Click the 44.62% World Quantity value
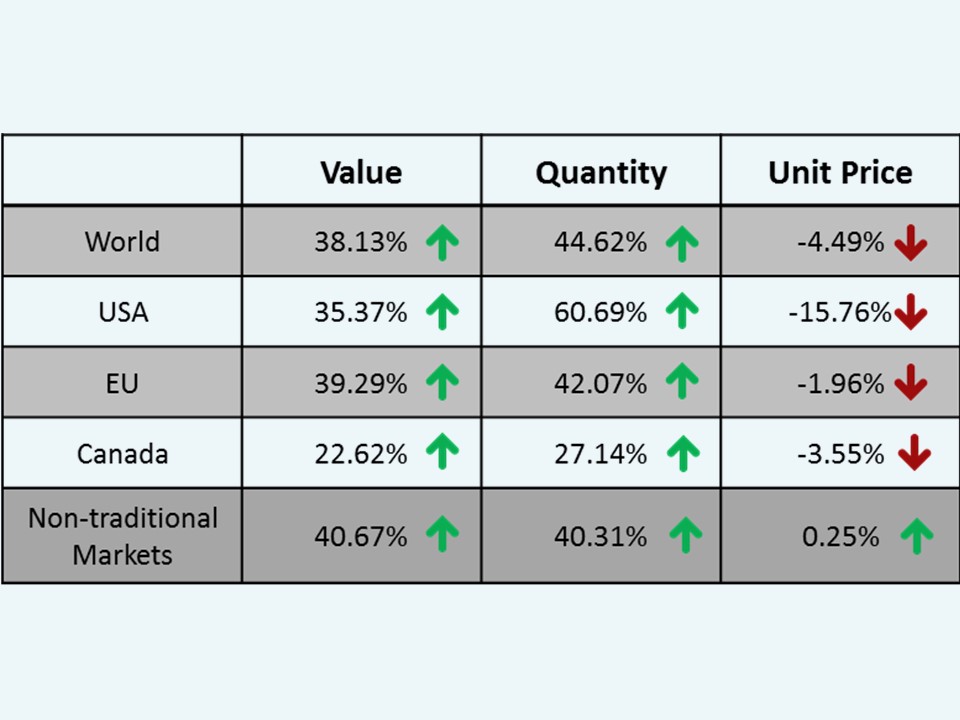Image resolution: width=960 pixels, height=720 pixels. (x=601, y=242)
